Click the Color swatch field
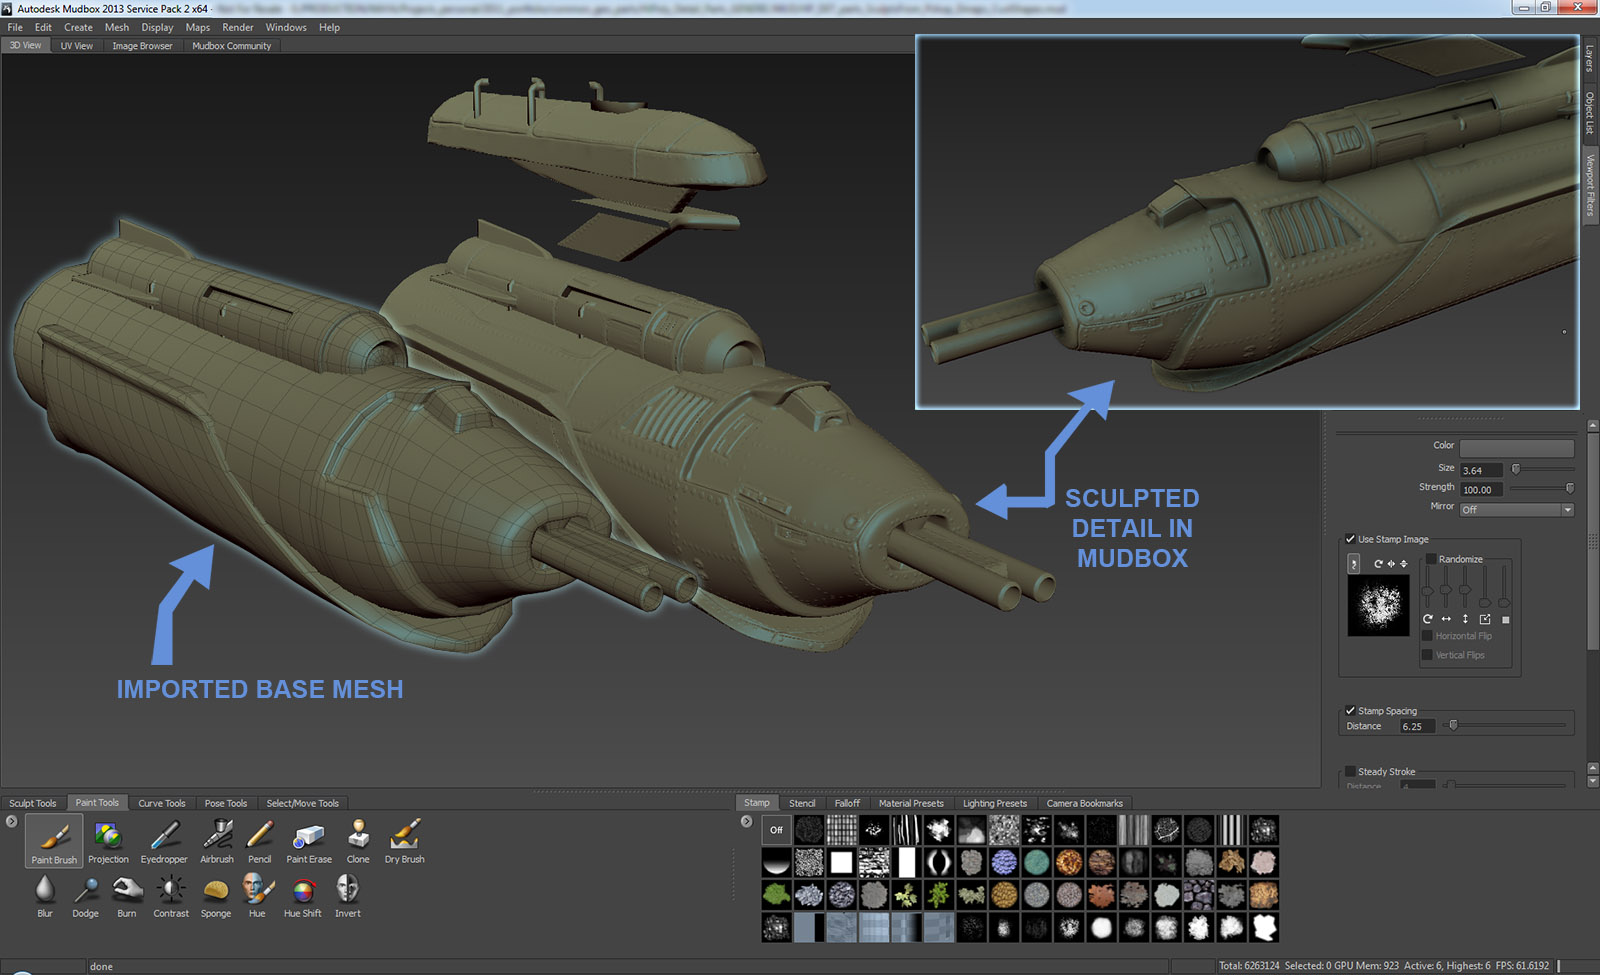 (1516, 447)
